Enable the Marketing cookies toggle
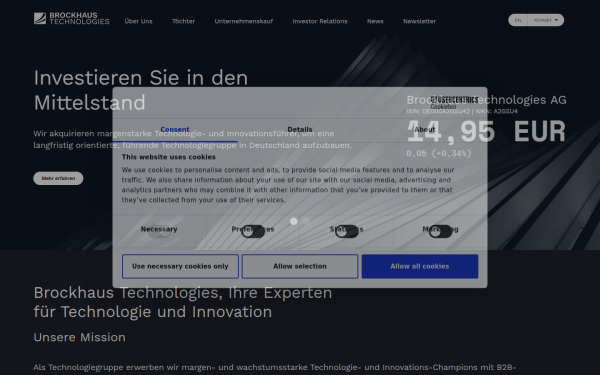600x375 pixels. point(440,231)
